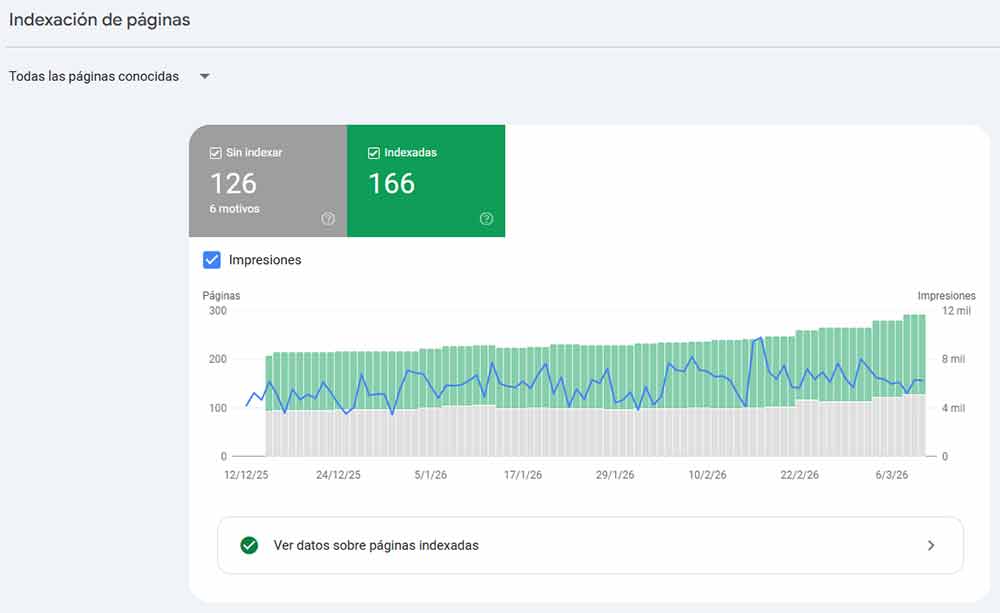Click the 6 motivos text
Image resolution: width=1000 pixels, height=613 pixels.
[x=234, y=209]
